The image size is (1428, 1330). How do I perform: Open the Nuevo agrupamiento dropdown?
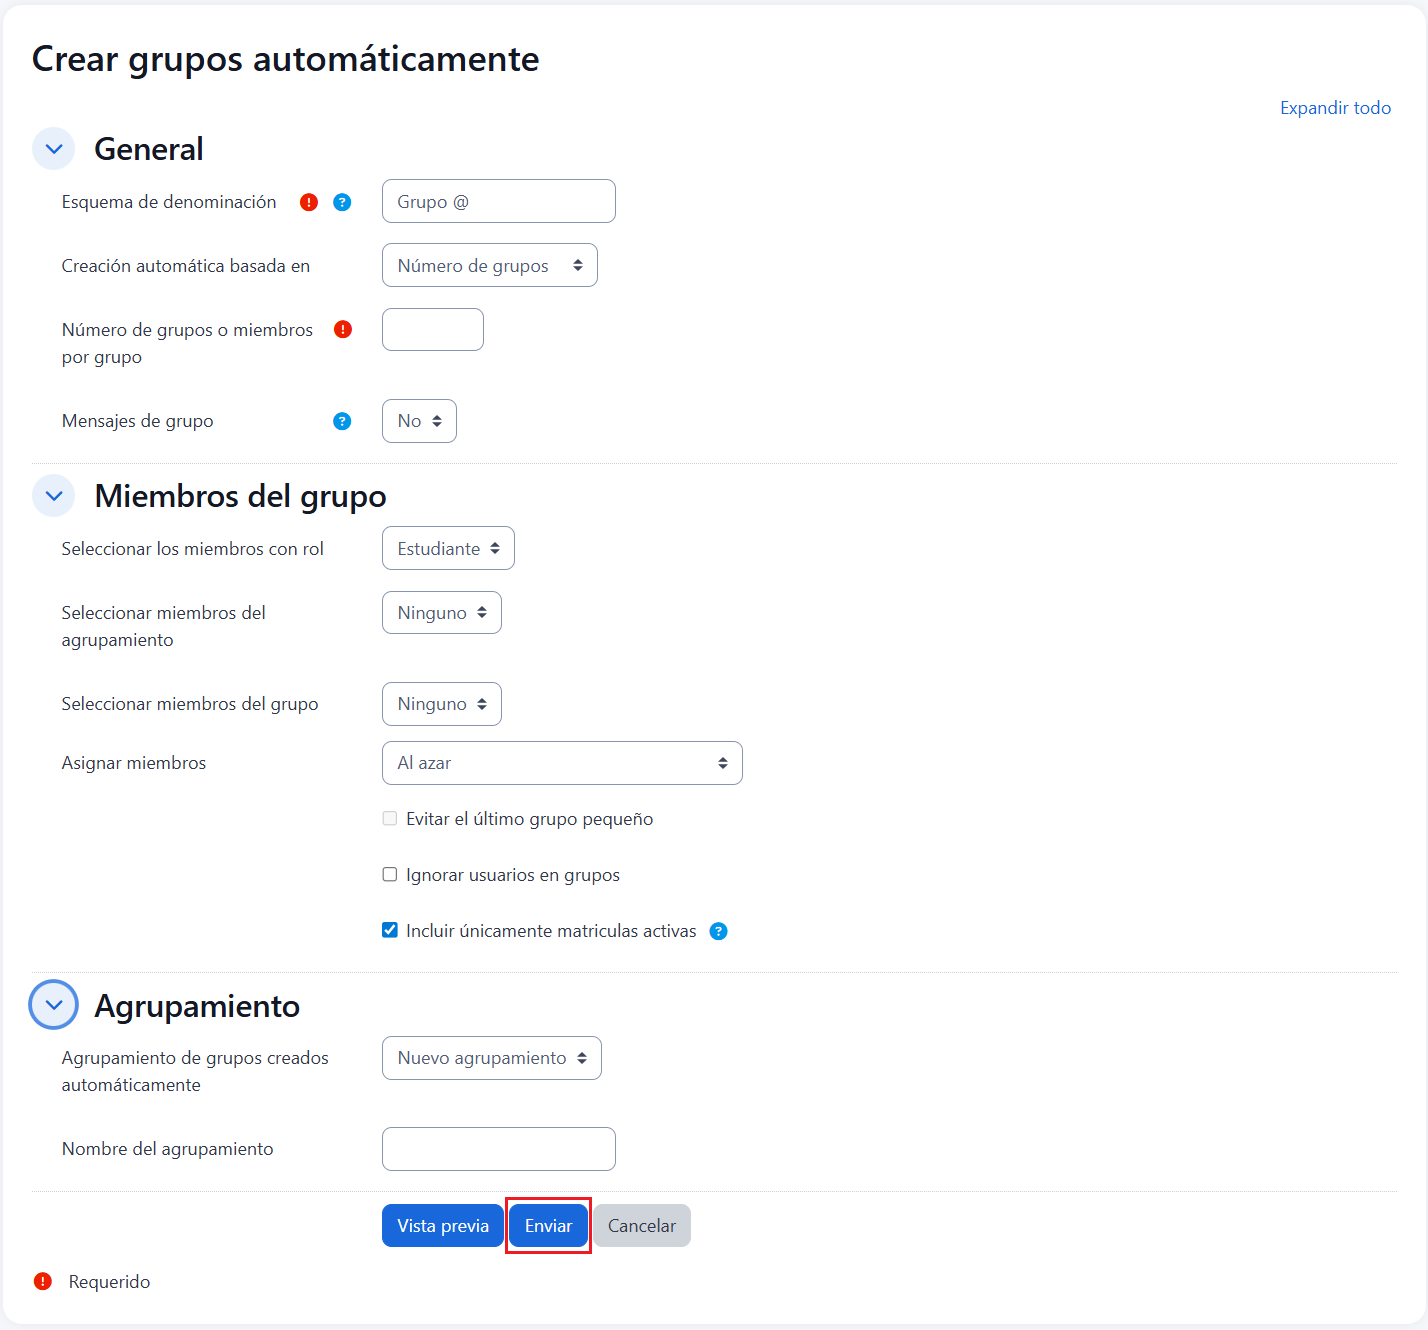click(x=491, y=1058)
